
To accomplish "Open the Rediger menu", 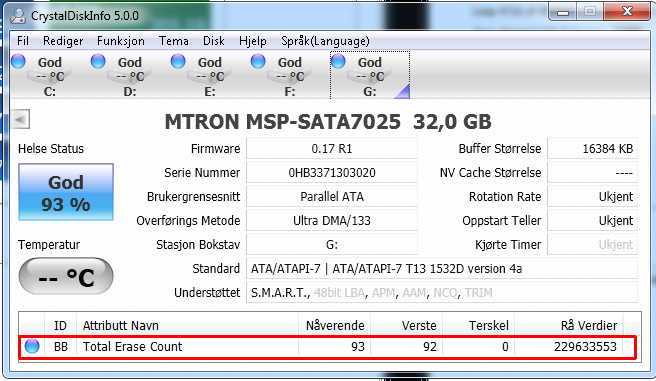I will click(63, 41).
